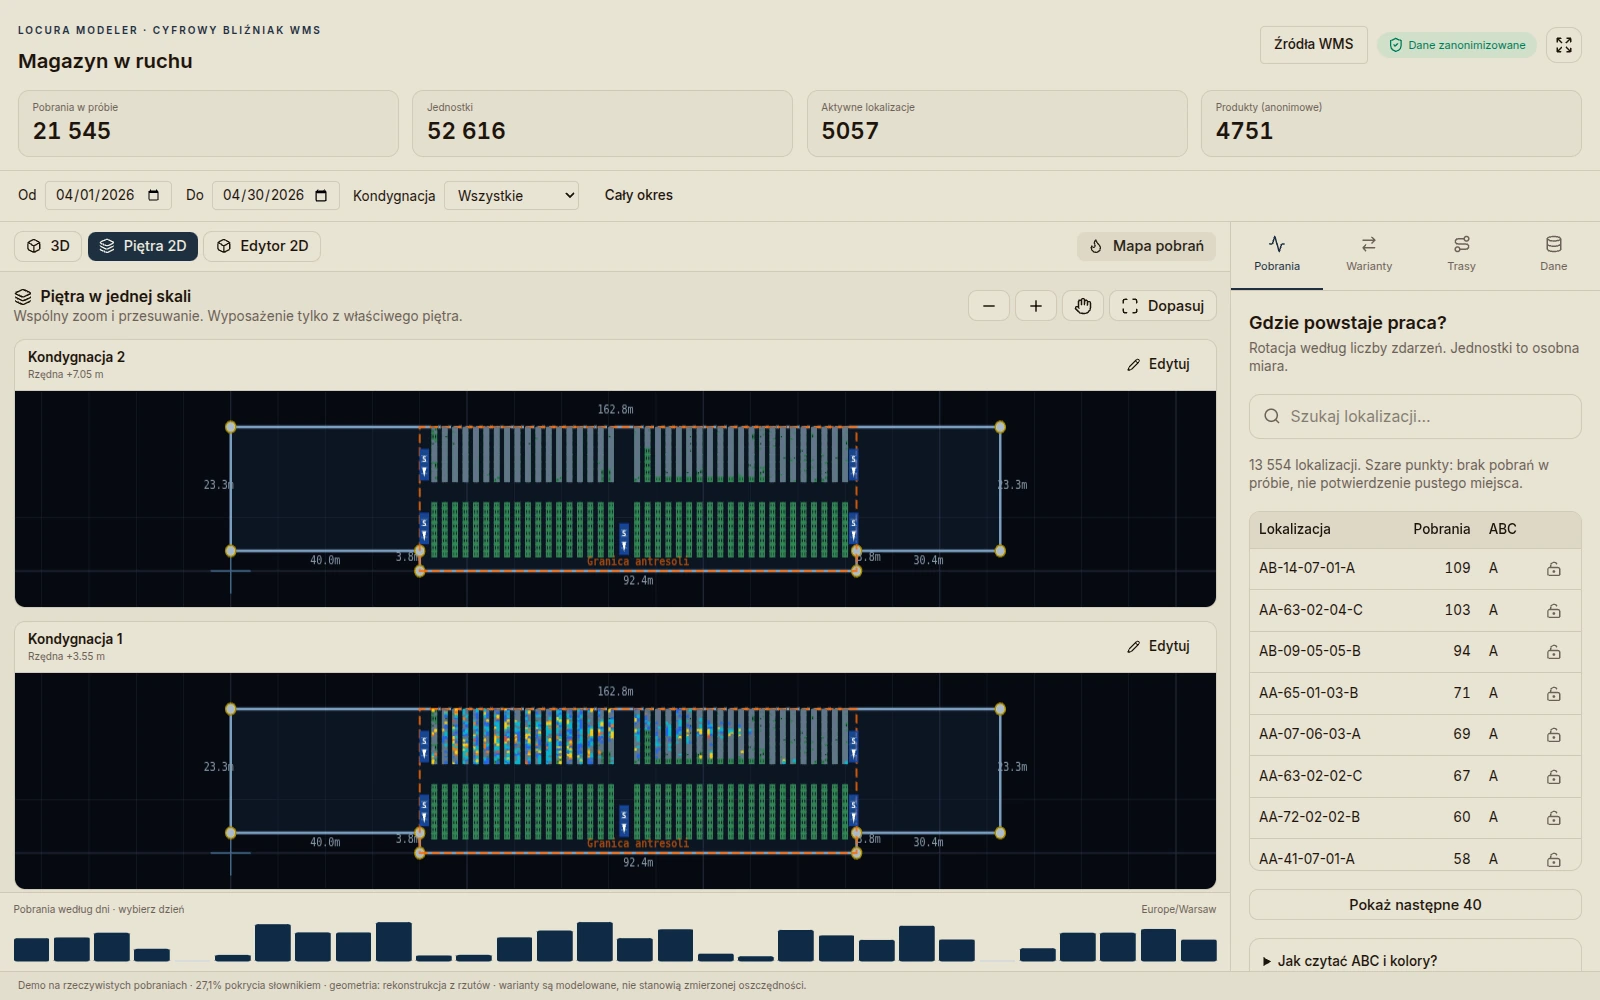Select location row AA-63-02-02-C
The height and width of the screenshot is (1000, 1600).
tap(1415, 776)
